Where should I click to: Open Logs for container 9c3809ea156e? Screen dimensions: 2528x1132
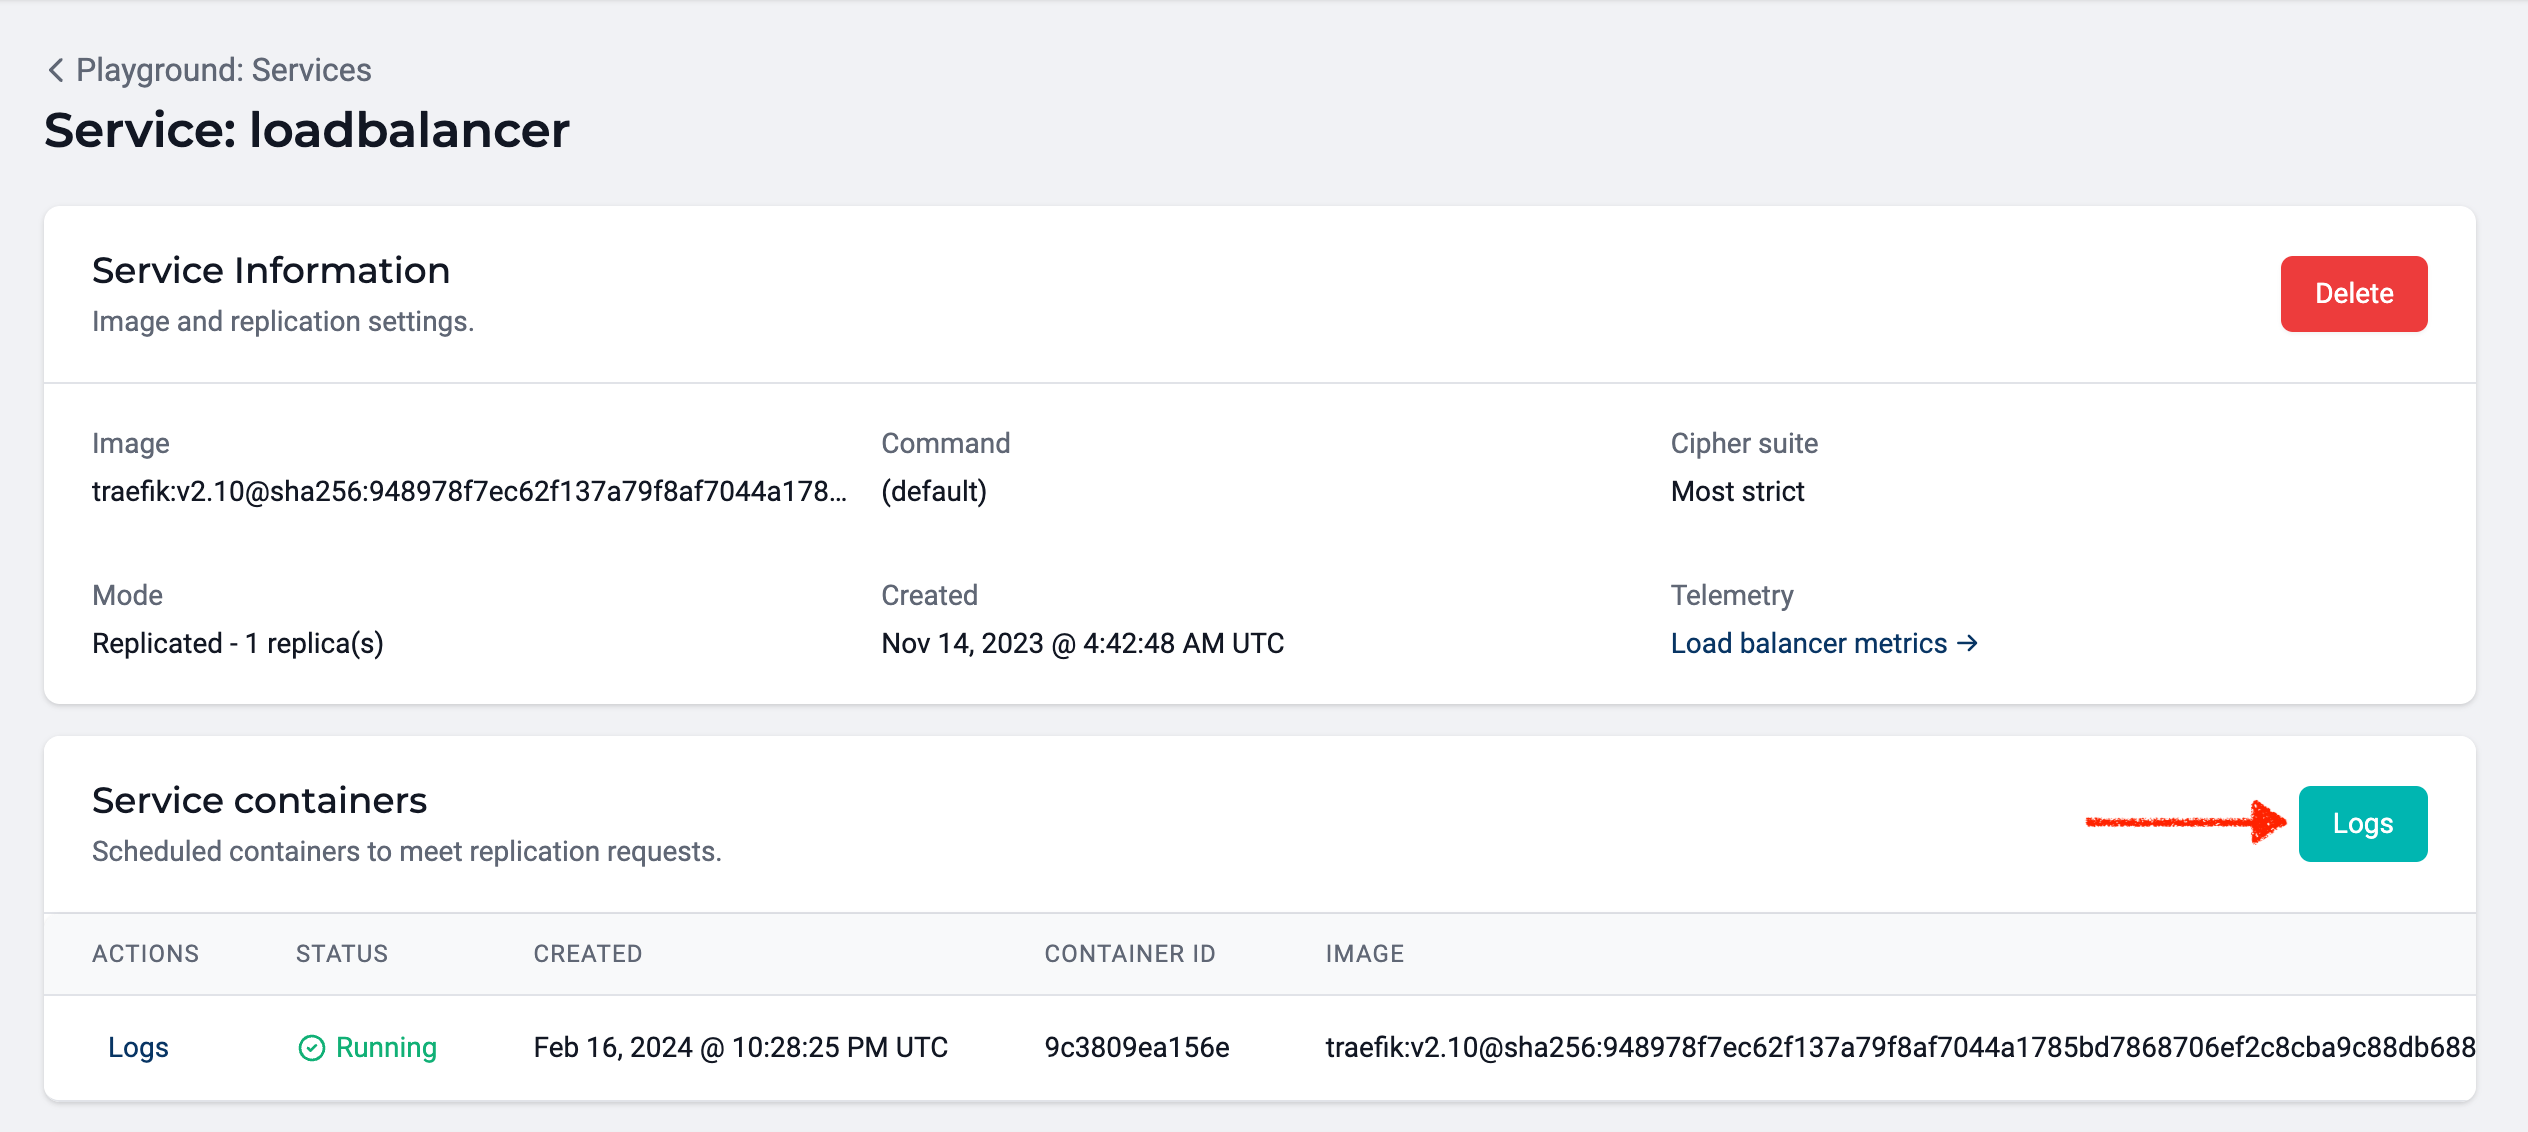click(x=138, y=1047)
